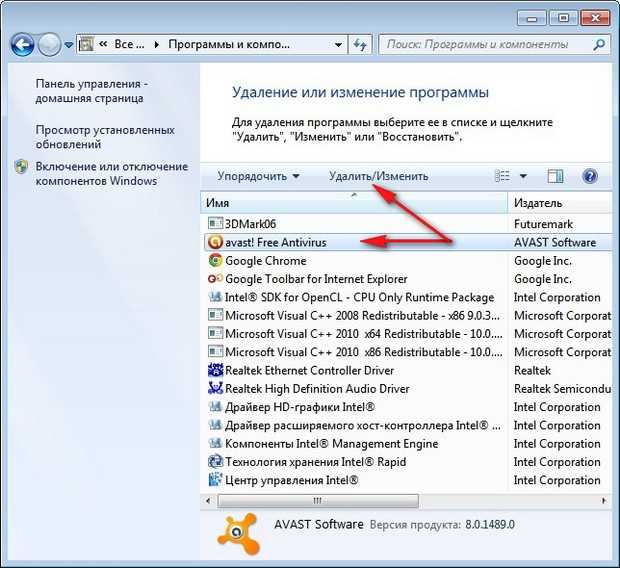
Task: Click icon of Visual C++ 2010 x64 Redistributable
Action: click(215, 333)
